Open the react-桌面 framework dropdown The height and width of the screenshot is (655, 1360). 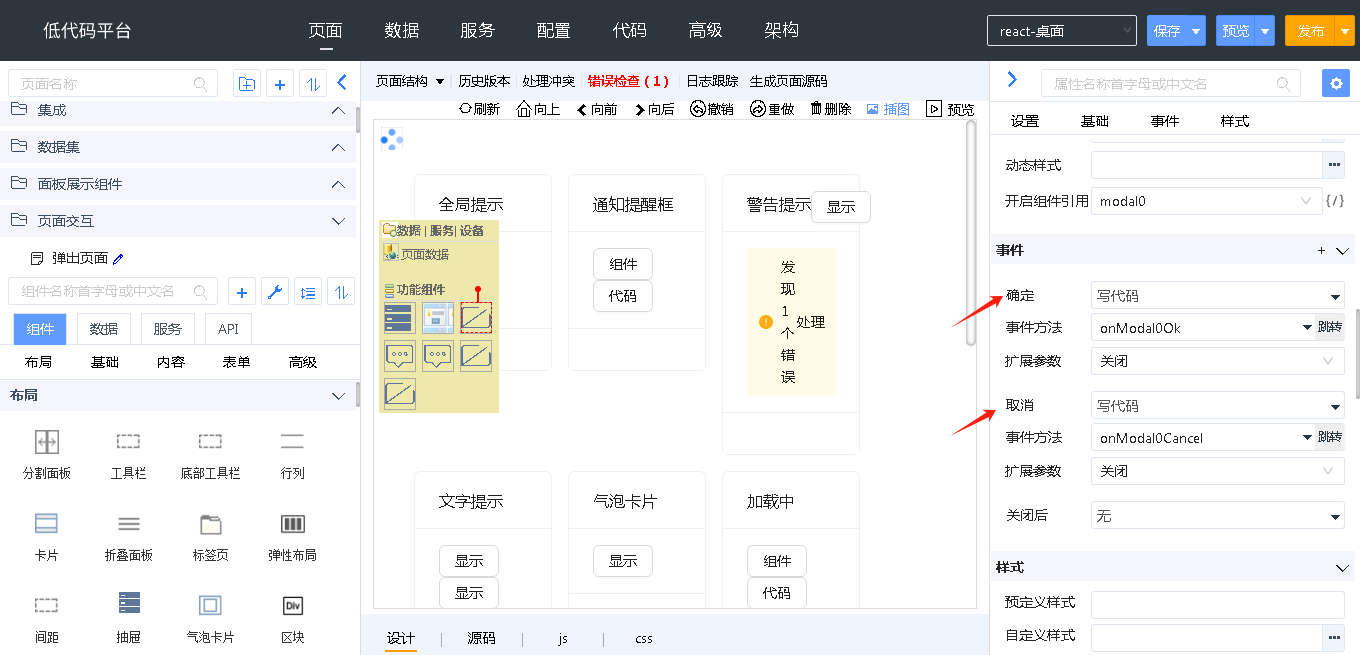pyautogui.click(x=1061, y=31)
